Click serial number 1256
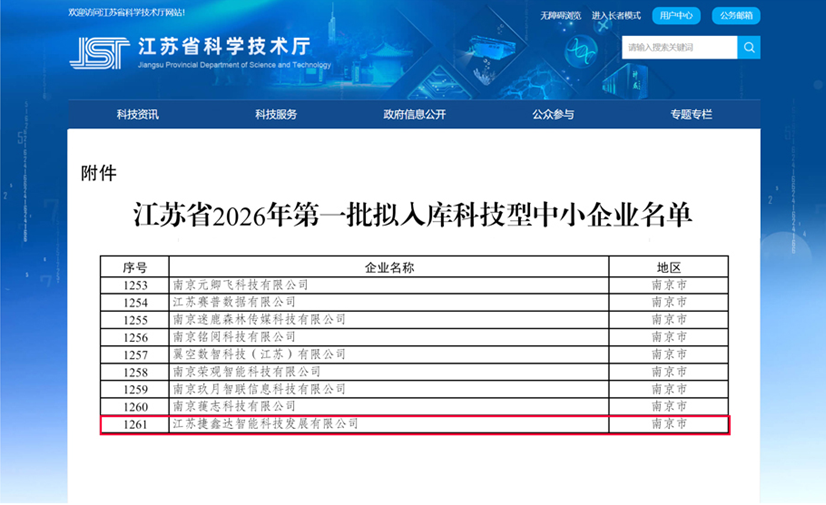The width and height of the screenshot is (826, 505). point(135,338)
